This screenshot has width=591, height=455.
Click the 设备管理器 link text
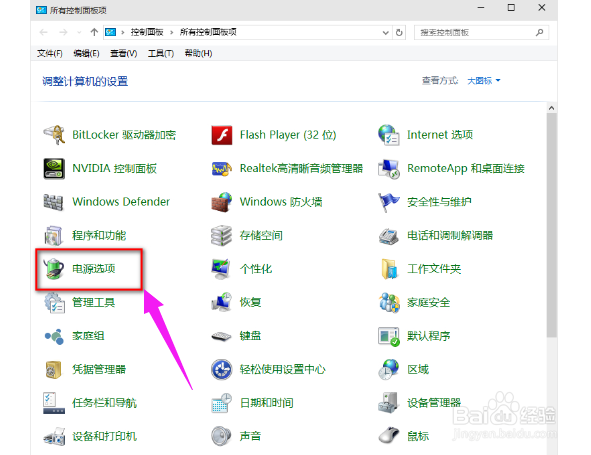tap(434, 403)
